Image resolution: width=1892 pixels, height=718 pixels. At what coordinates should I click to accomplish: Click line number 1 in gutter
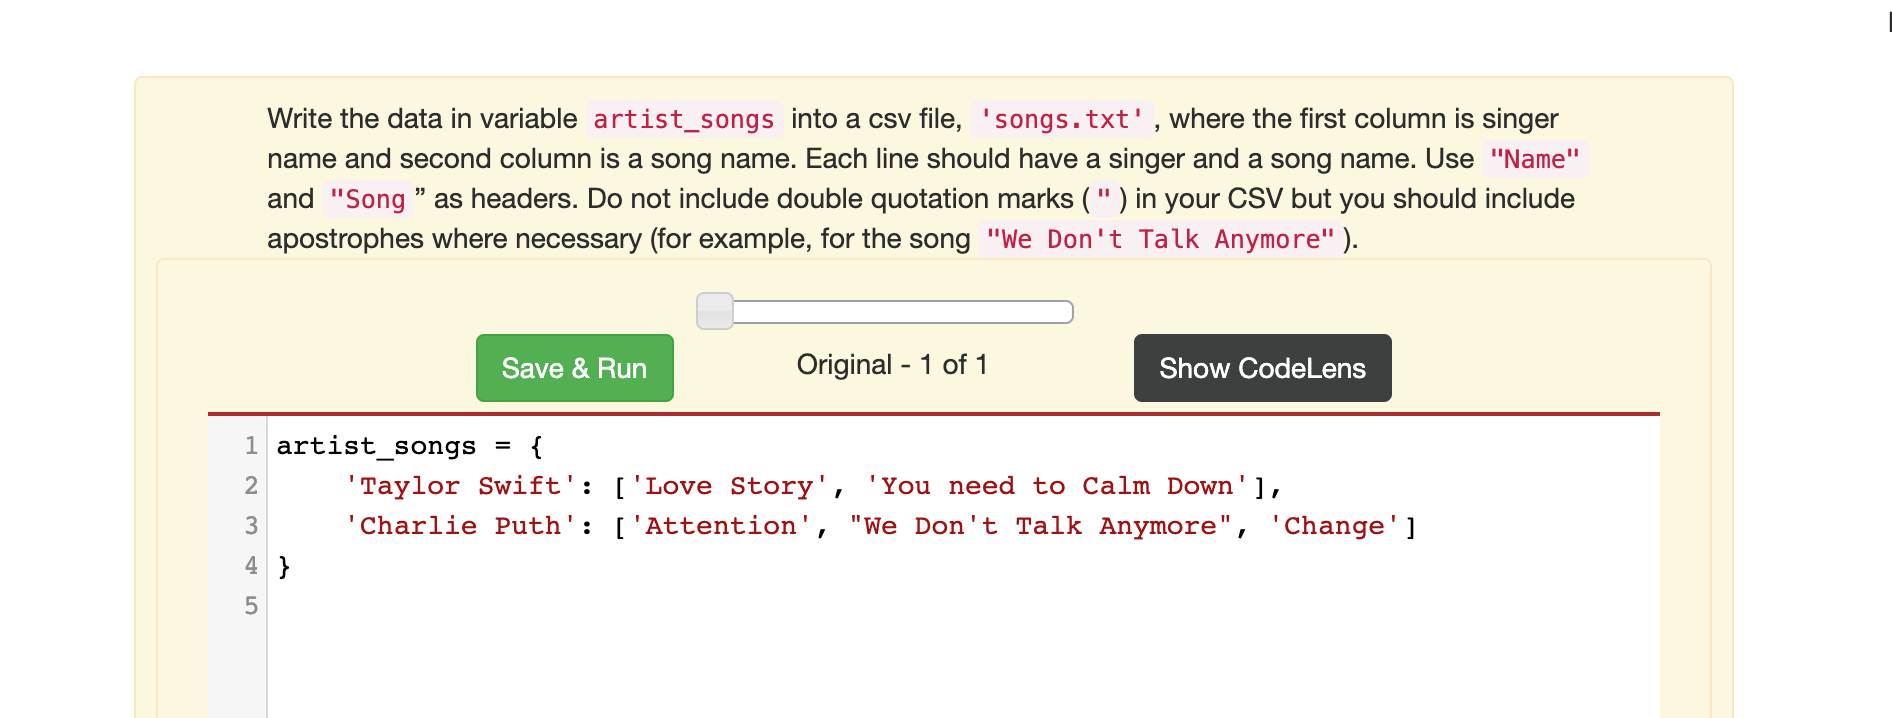pyautogui.click(x=251, y=446)
